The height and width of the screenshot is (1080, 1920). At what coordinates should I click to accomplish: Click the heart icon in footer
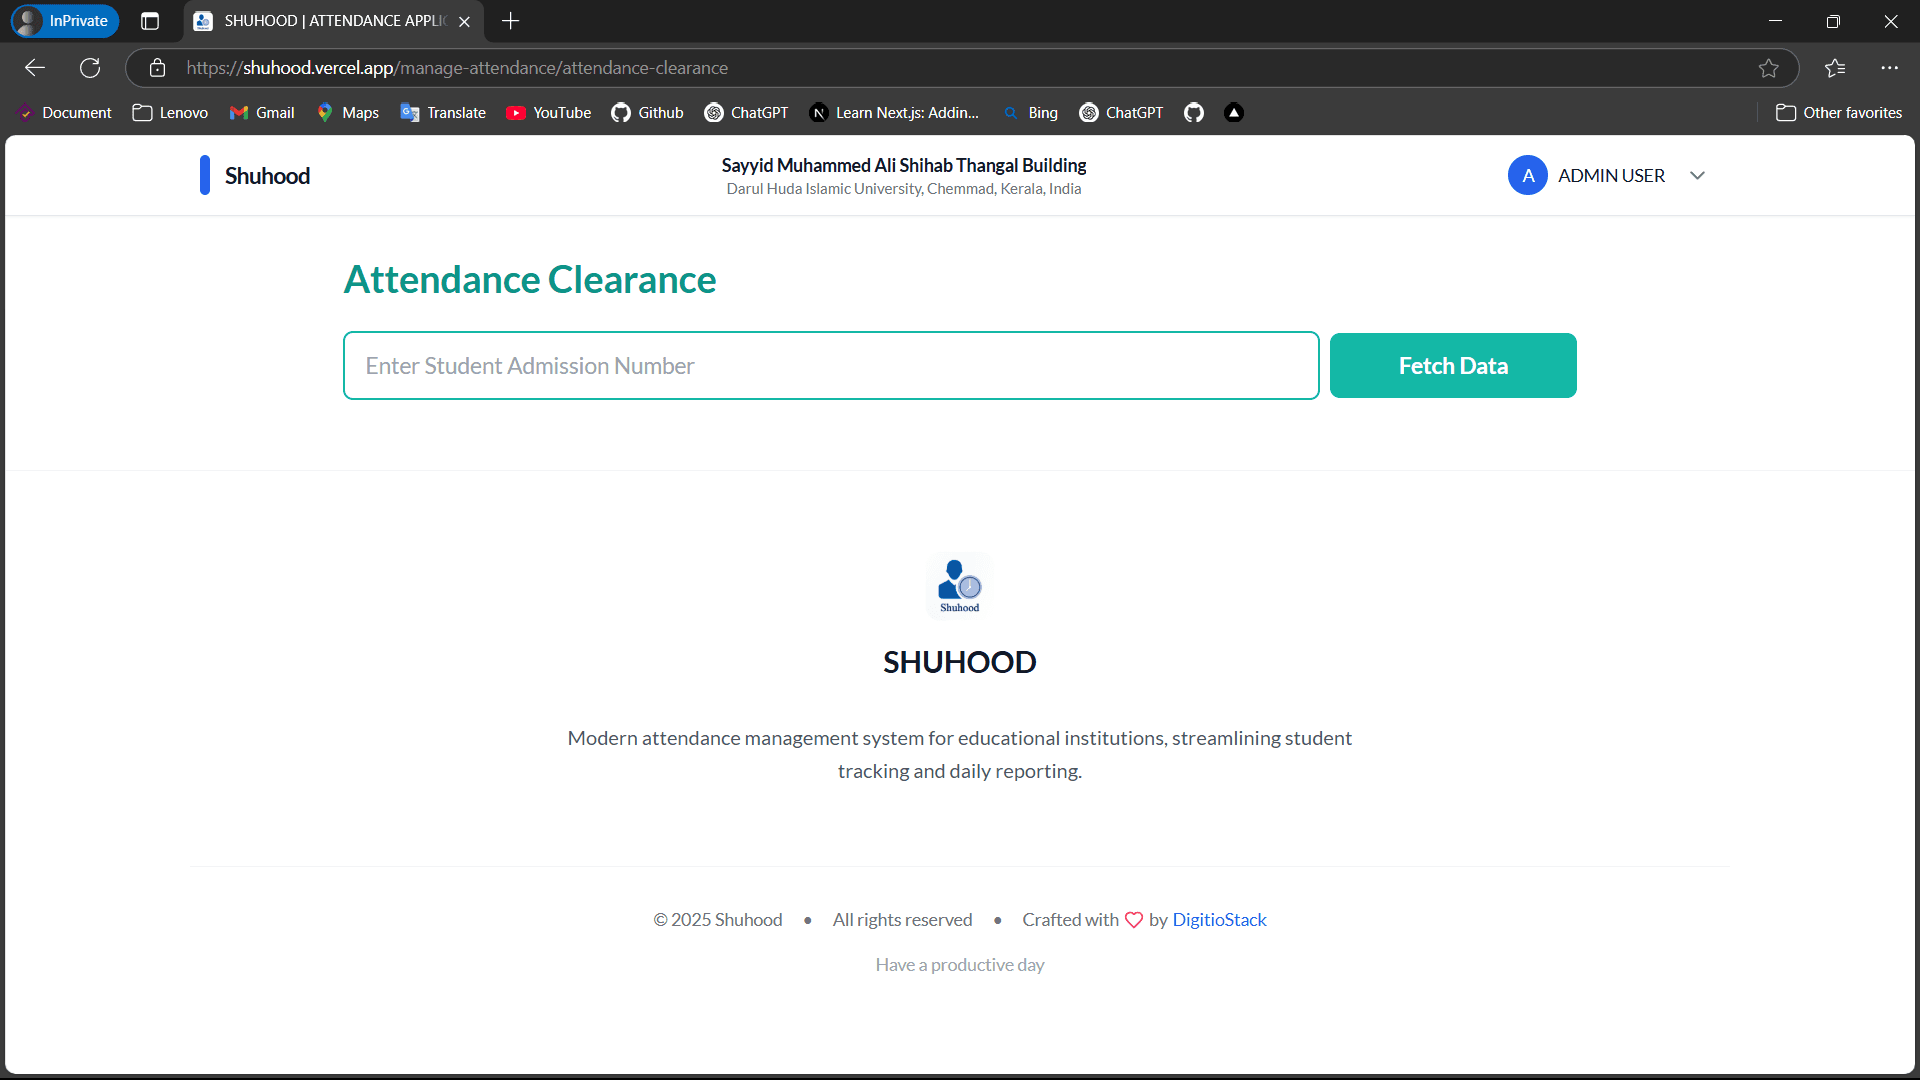click(1134, 920)
